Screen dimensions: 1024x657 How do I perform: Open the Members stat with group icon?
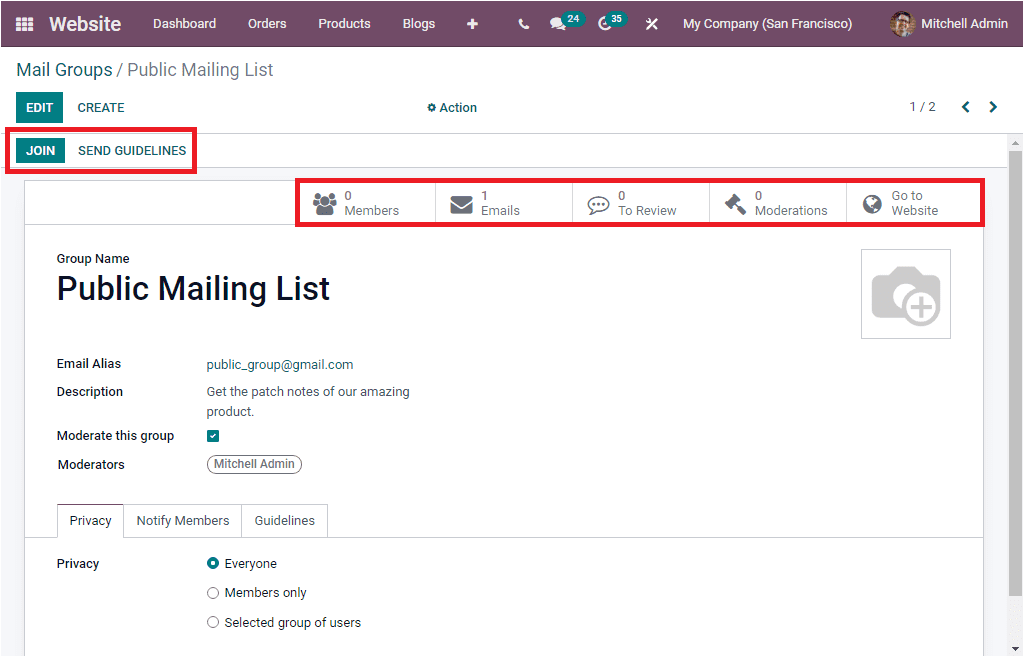(x=366, y=202)
